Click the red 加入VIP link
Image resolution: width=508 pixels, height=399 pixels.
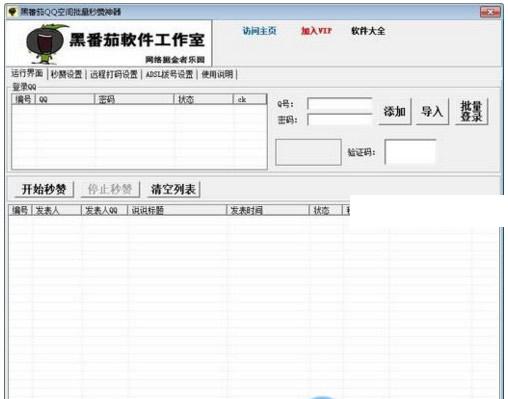tap(316, 31)
